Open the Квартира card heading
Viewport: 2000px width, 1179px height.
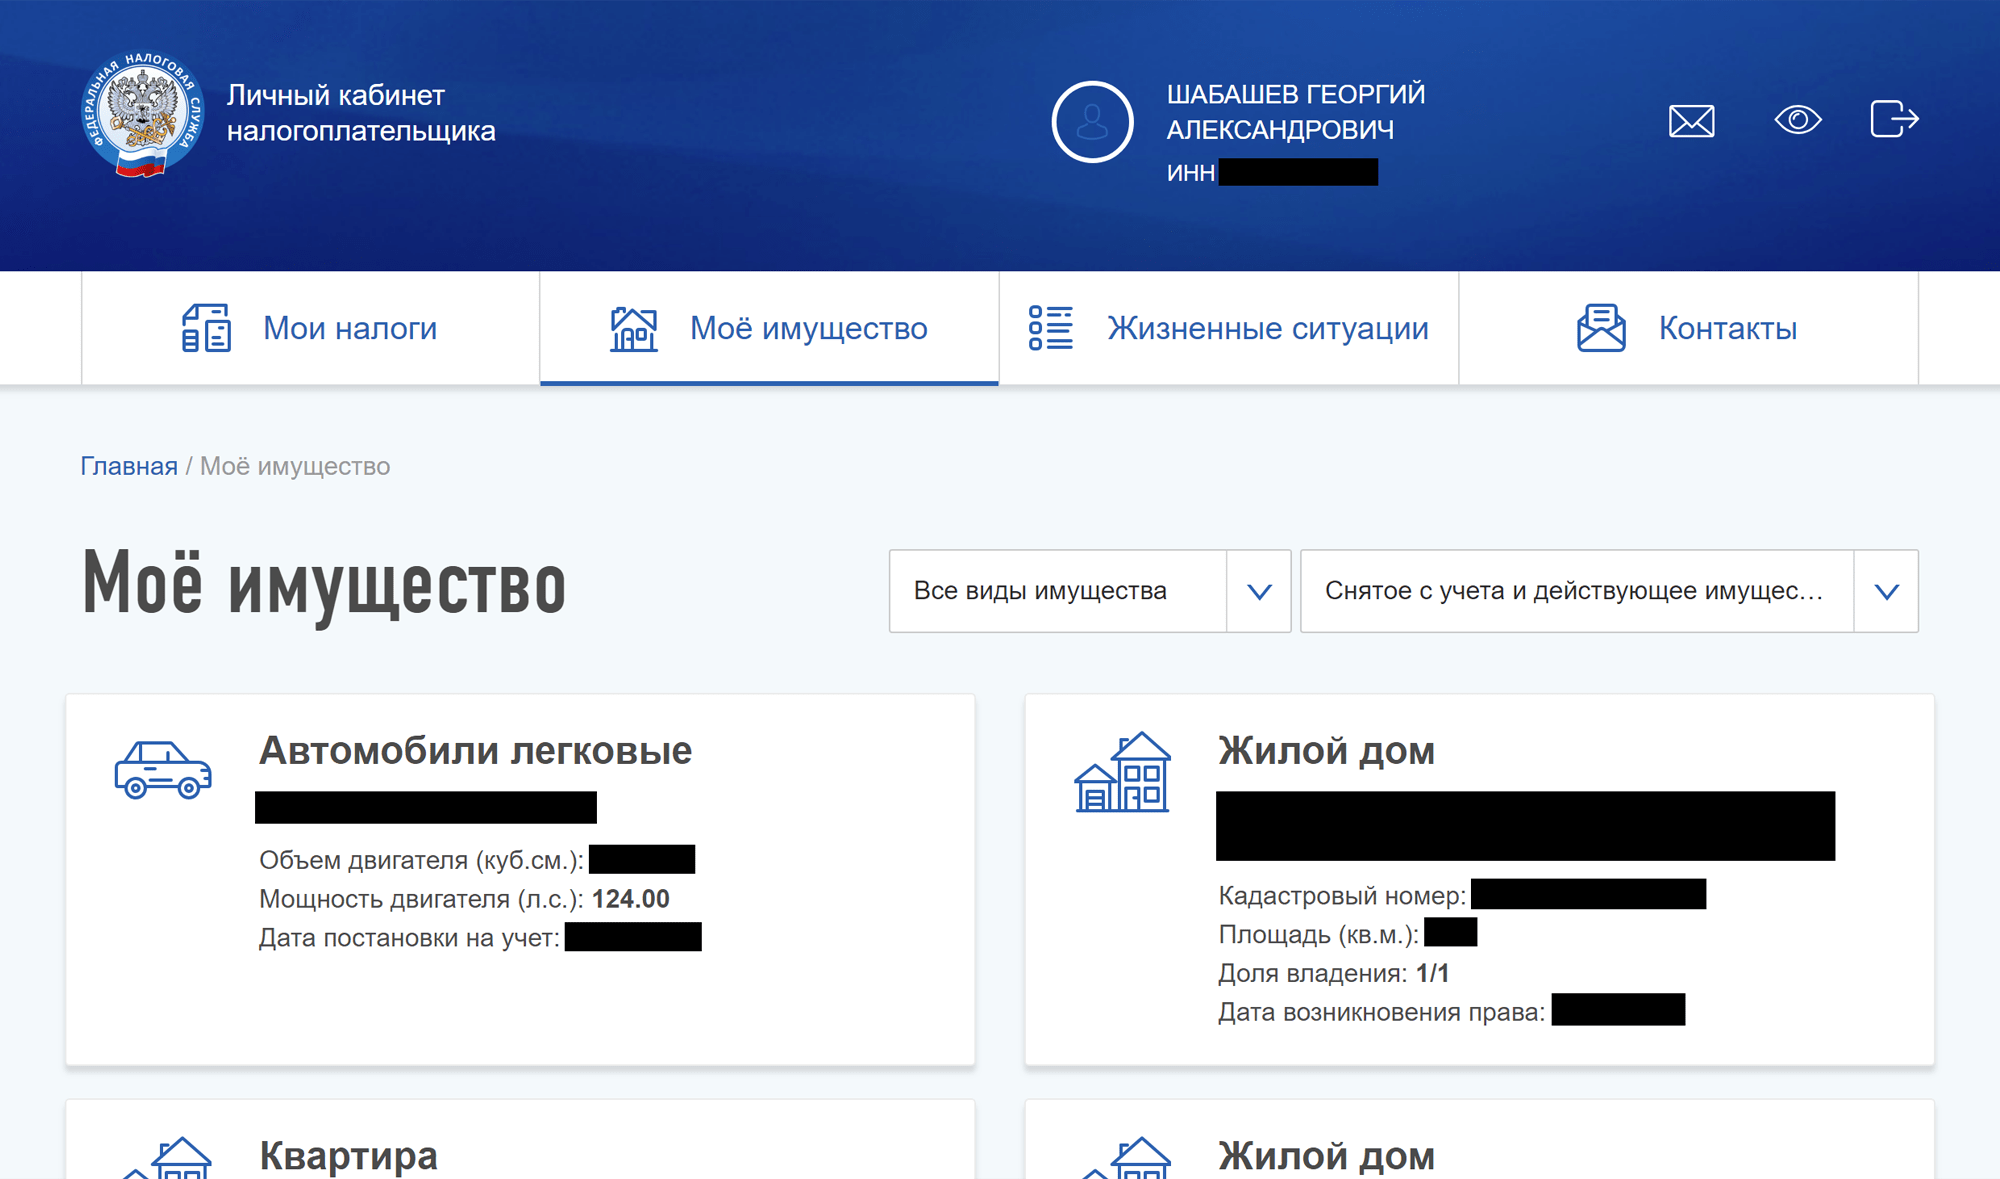pos(348,1156)
